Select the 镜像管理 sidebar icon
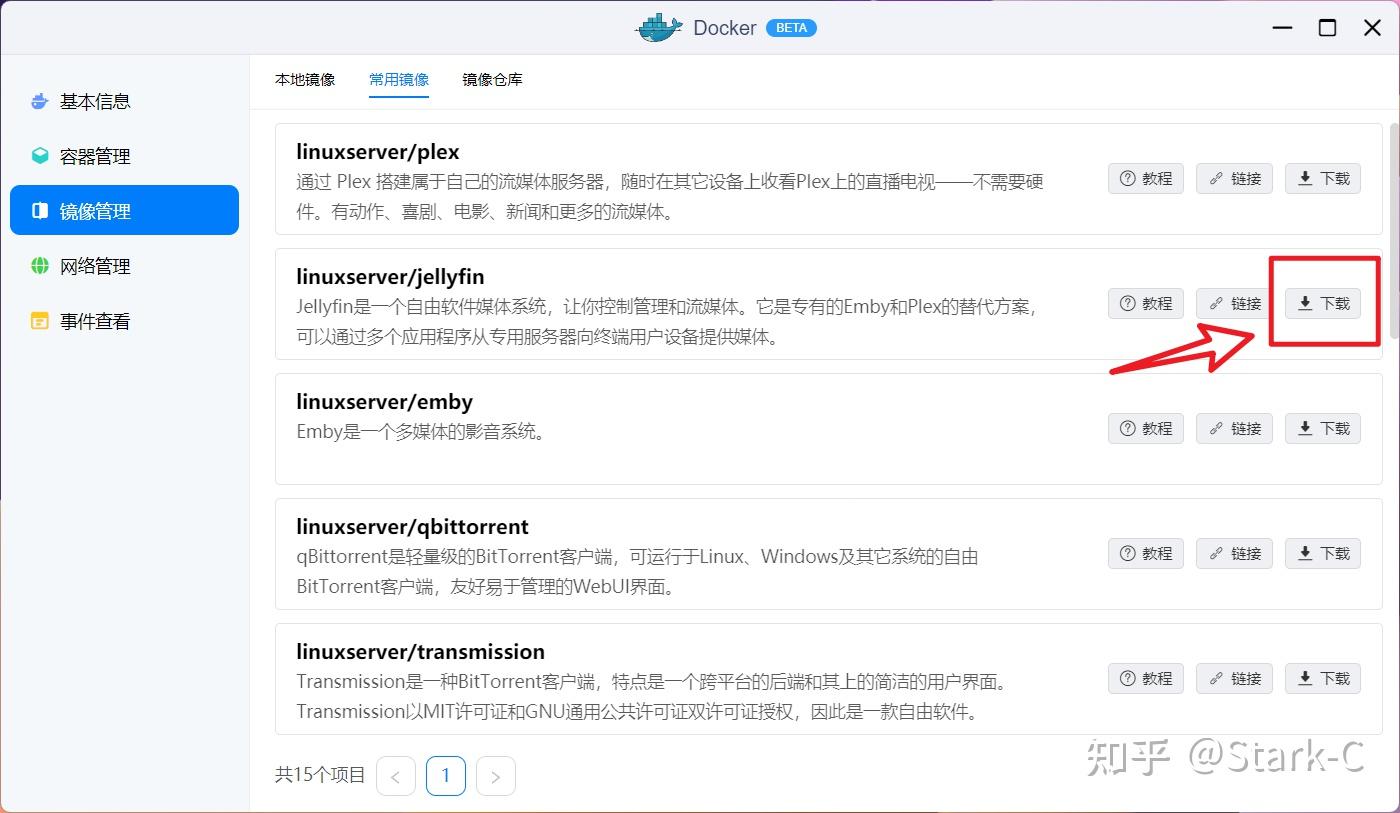The height and width of the screenshot is (813, 1400). 38,210
